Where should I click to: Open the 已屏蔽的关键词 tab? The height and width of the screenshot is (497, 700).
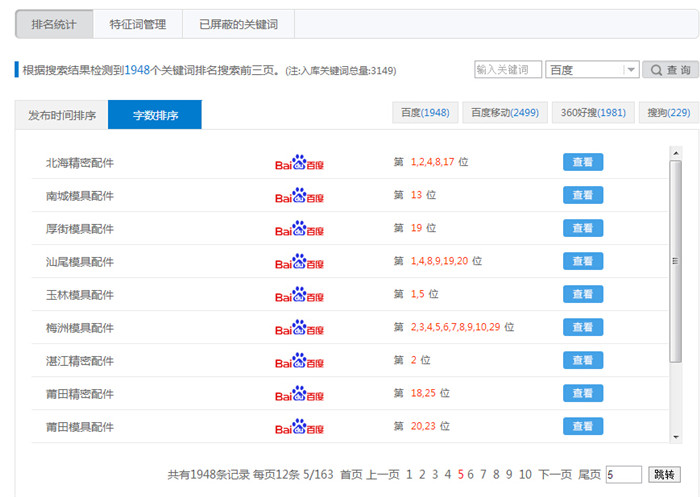[238, 24]
